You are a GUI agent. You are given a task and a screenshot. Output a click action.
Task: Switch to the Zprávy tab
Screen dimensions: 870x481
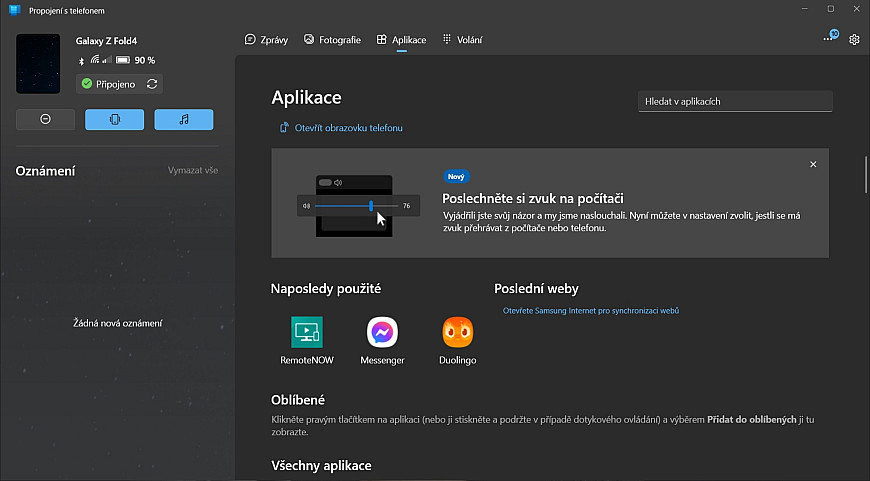coord(266,39)
